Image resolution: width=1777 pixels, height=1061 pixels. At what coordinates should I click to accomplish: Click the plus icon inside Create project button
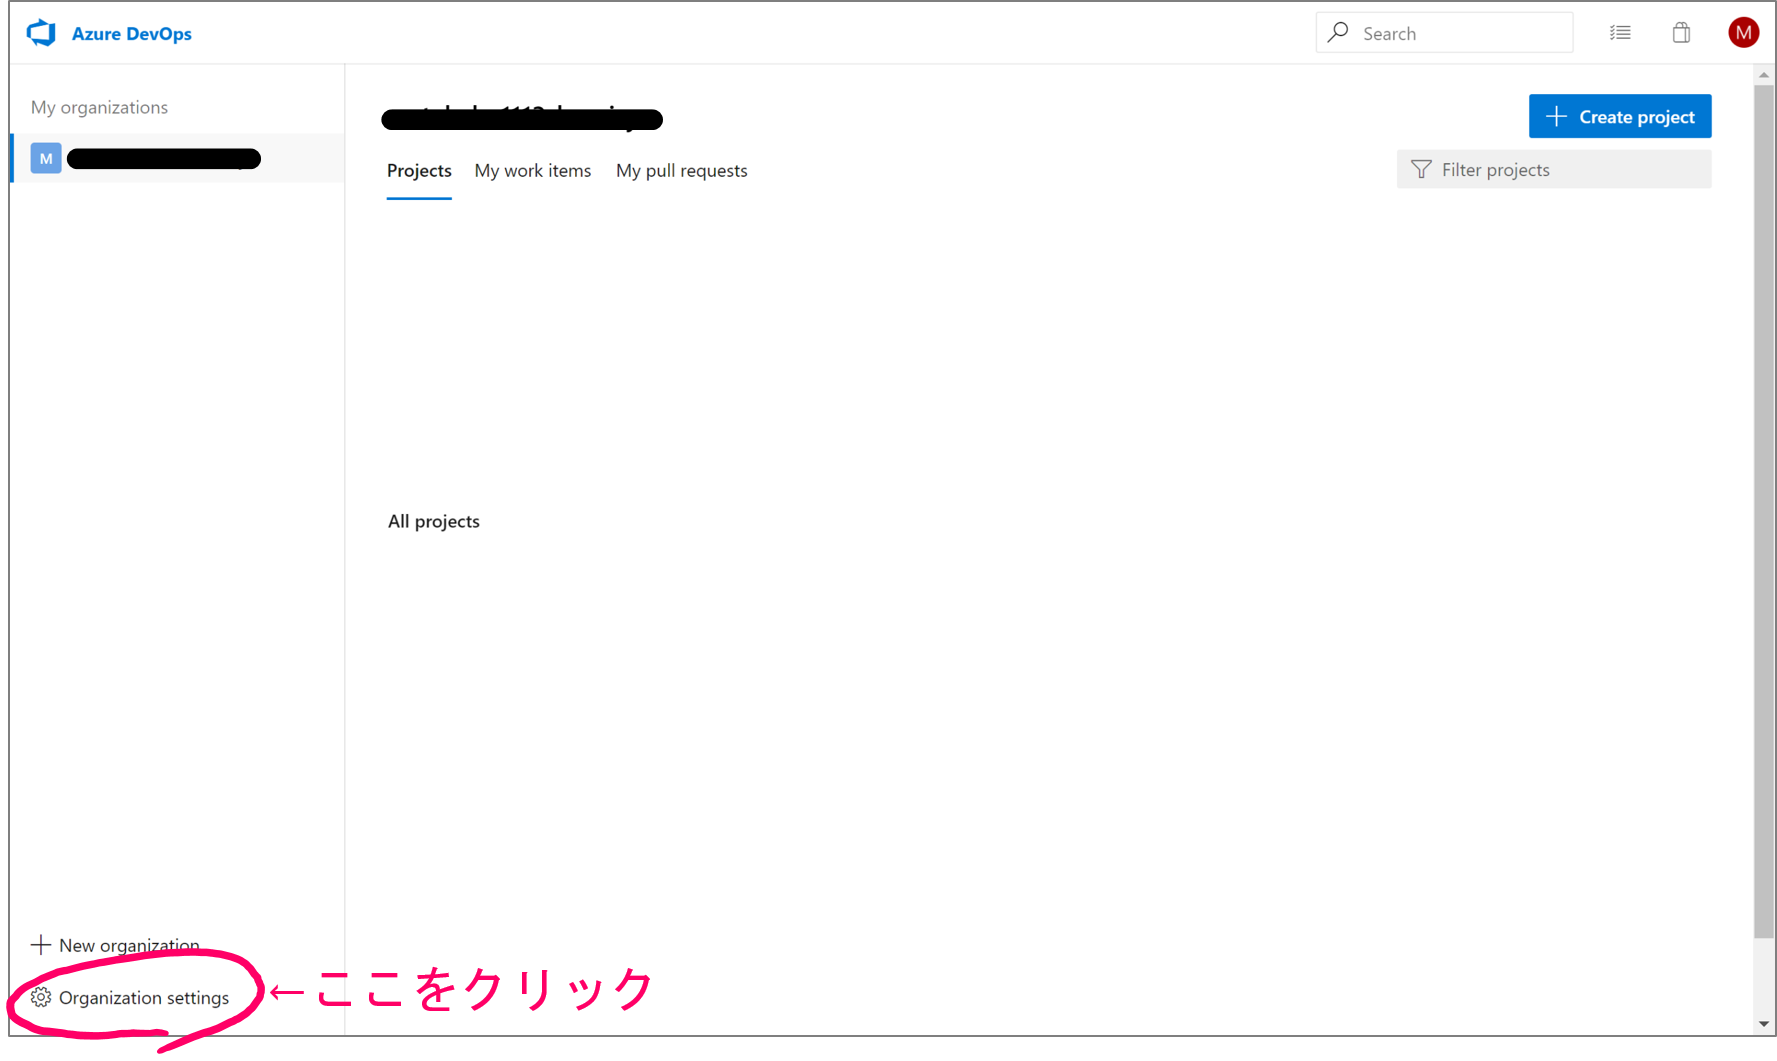(x=1556, y=116)
